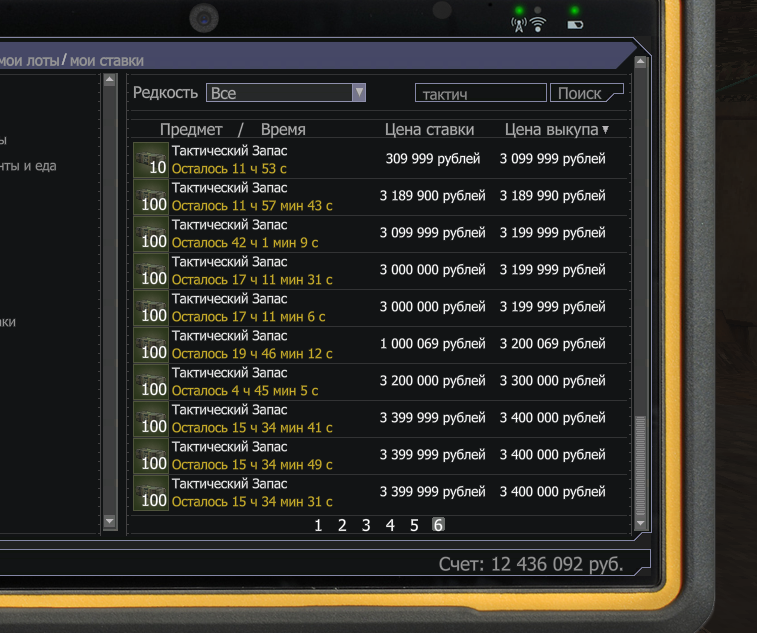The image size is (757, 633).
Task: Select bid price 3 200 000 рублей
Action: tap(432, 380)
